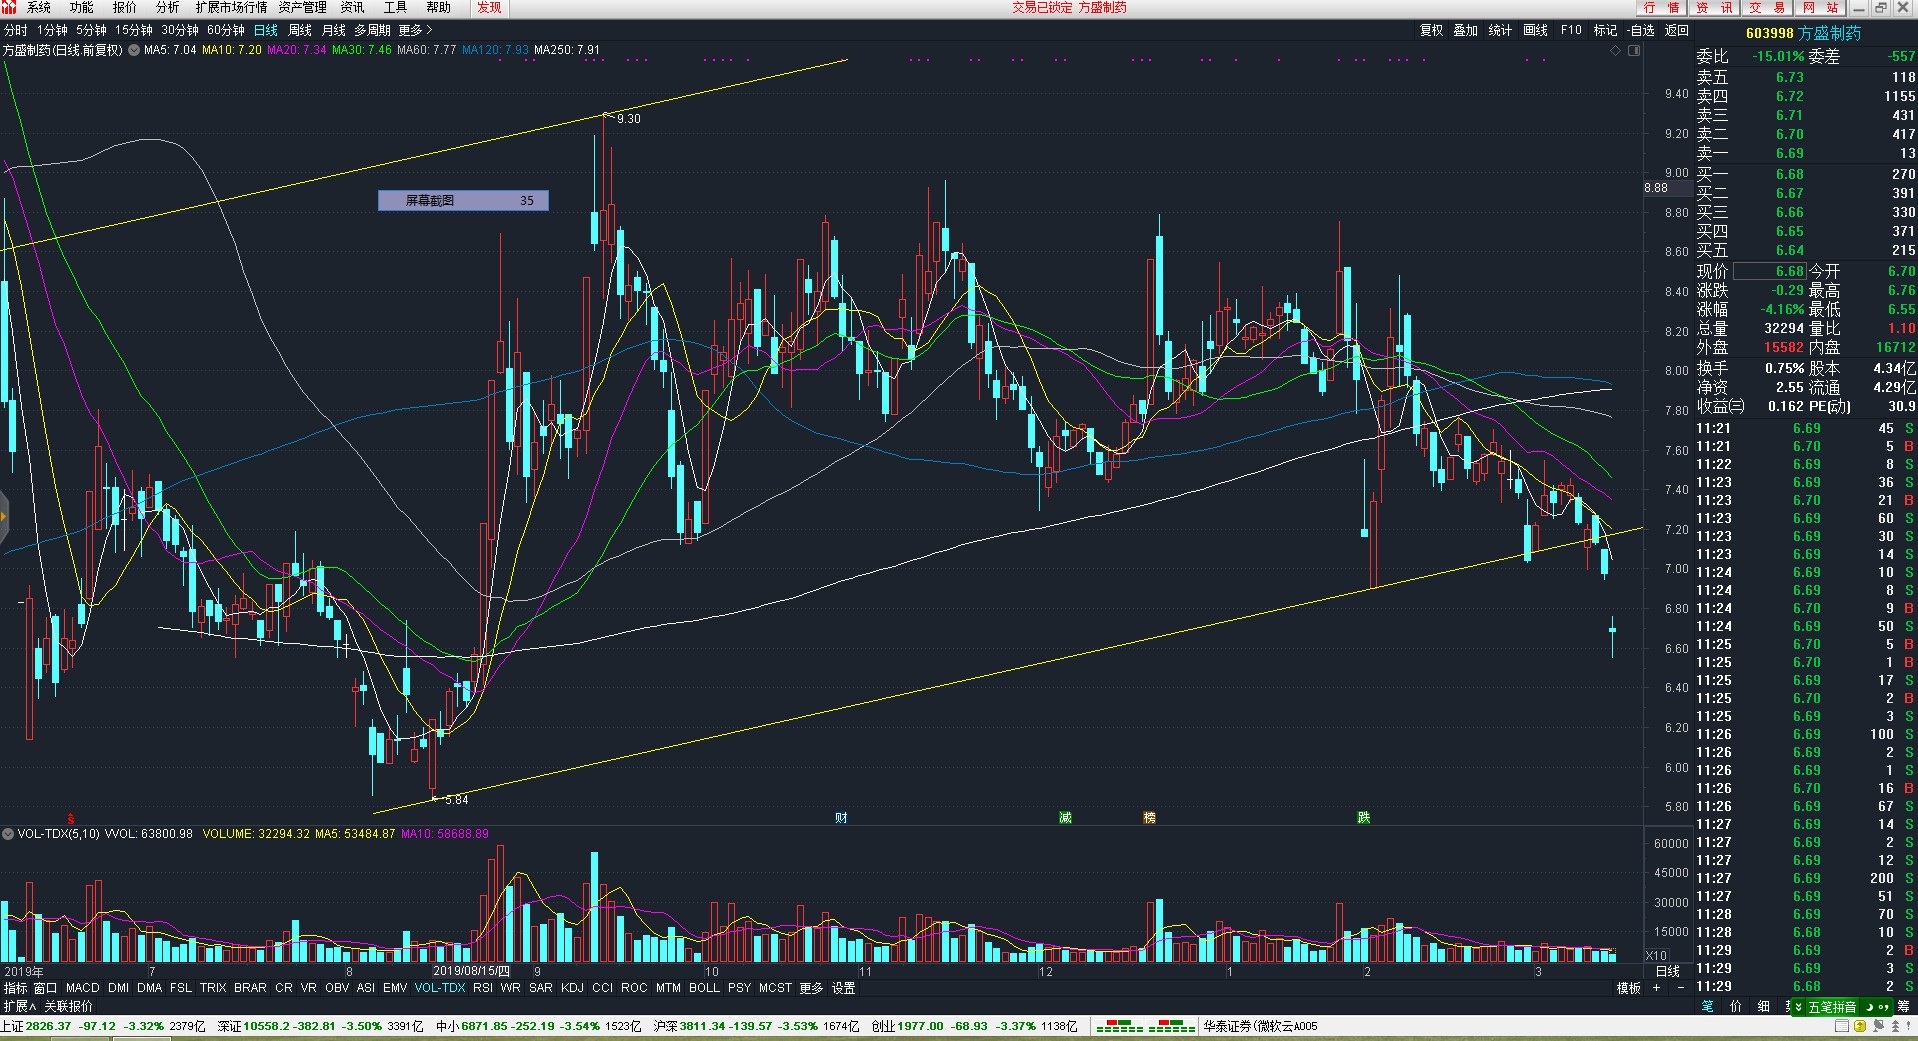The image size is (1918, 1041).
Task: Click the 网站 button at top-right
Action: coord(1820,7)
